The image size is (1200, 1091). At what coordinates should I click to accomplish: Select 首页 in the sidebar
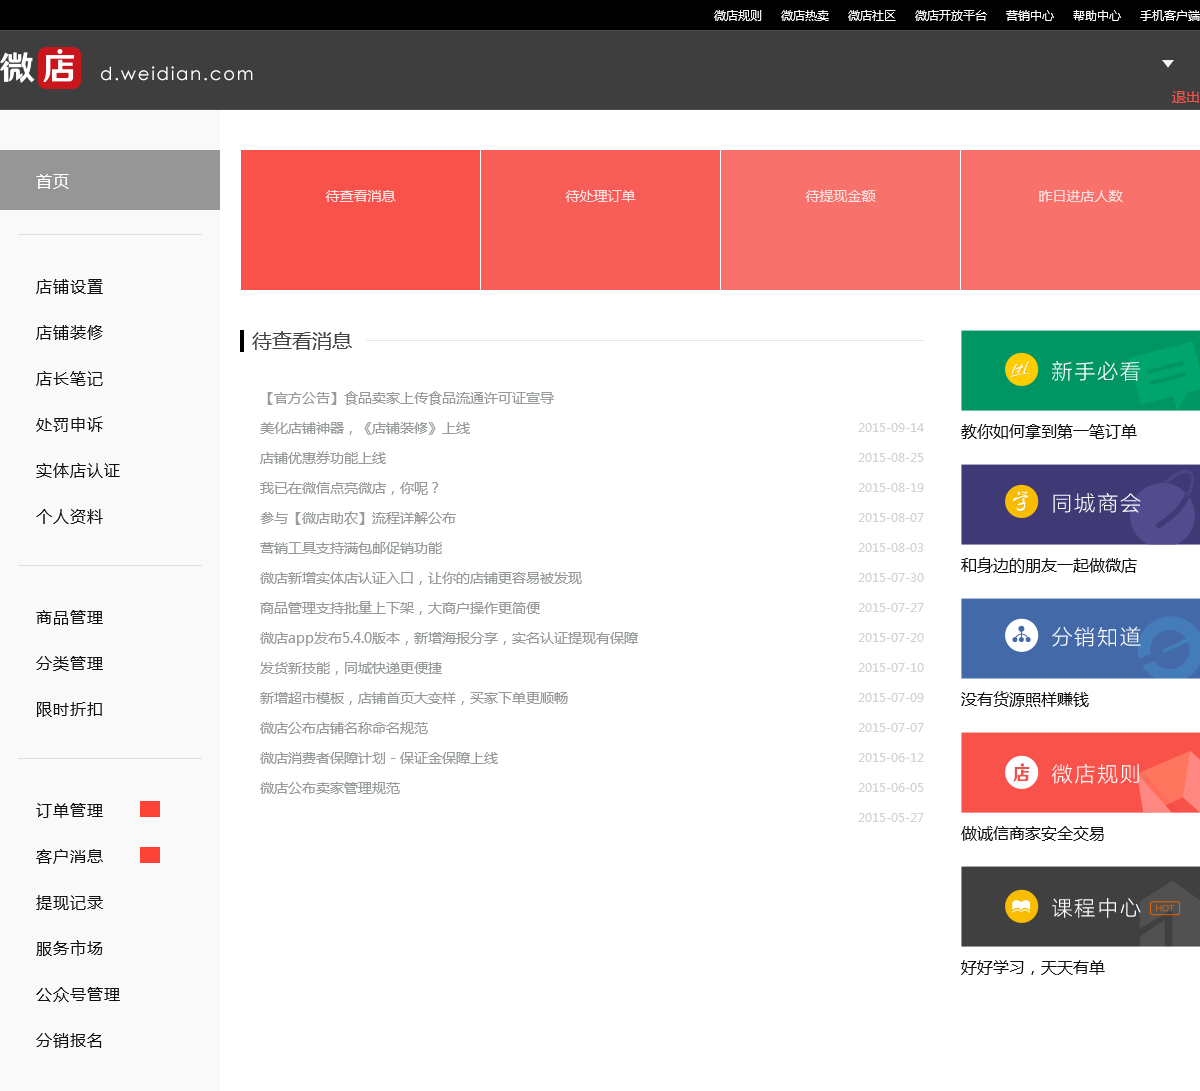(x=110, y=180)
